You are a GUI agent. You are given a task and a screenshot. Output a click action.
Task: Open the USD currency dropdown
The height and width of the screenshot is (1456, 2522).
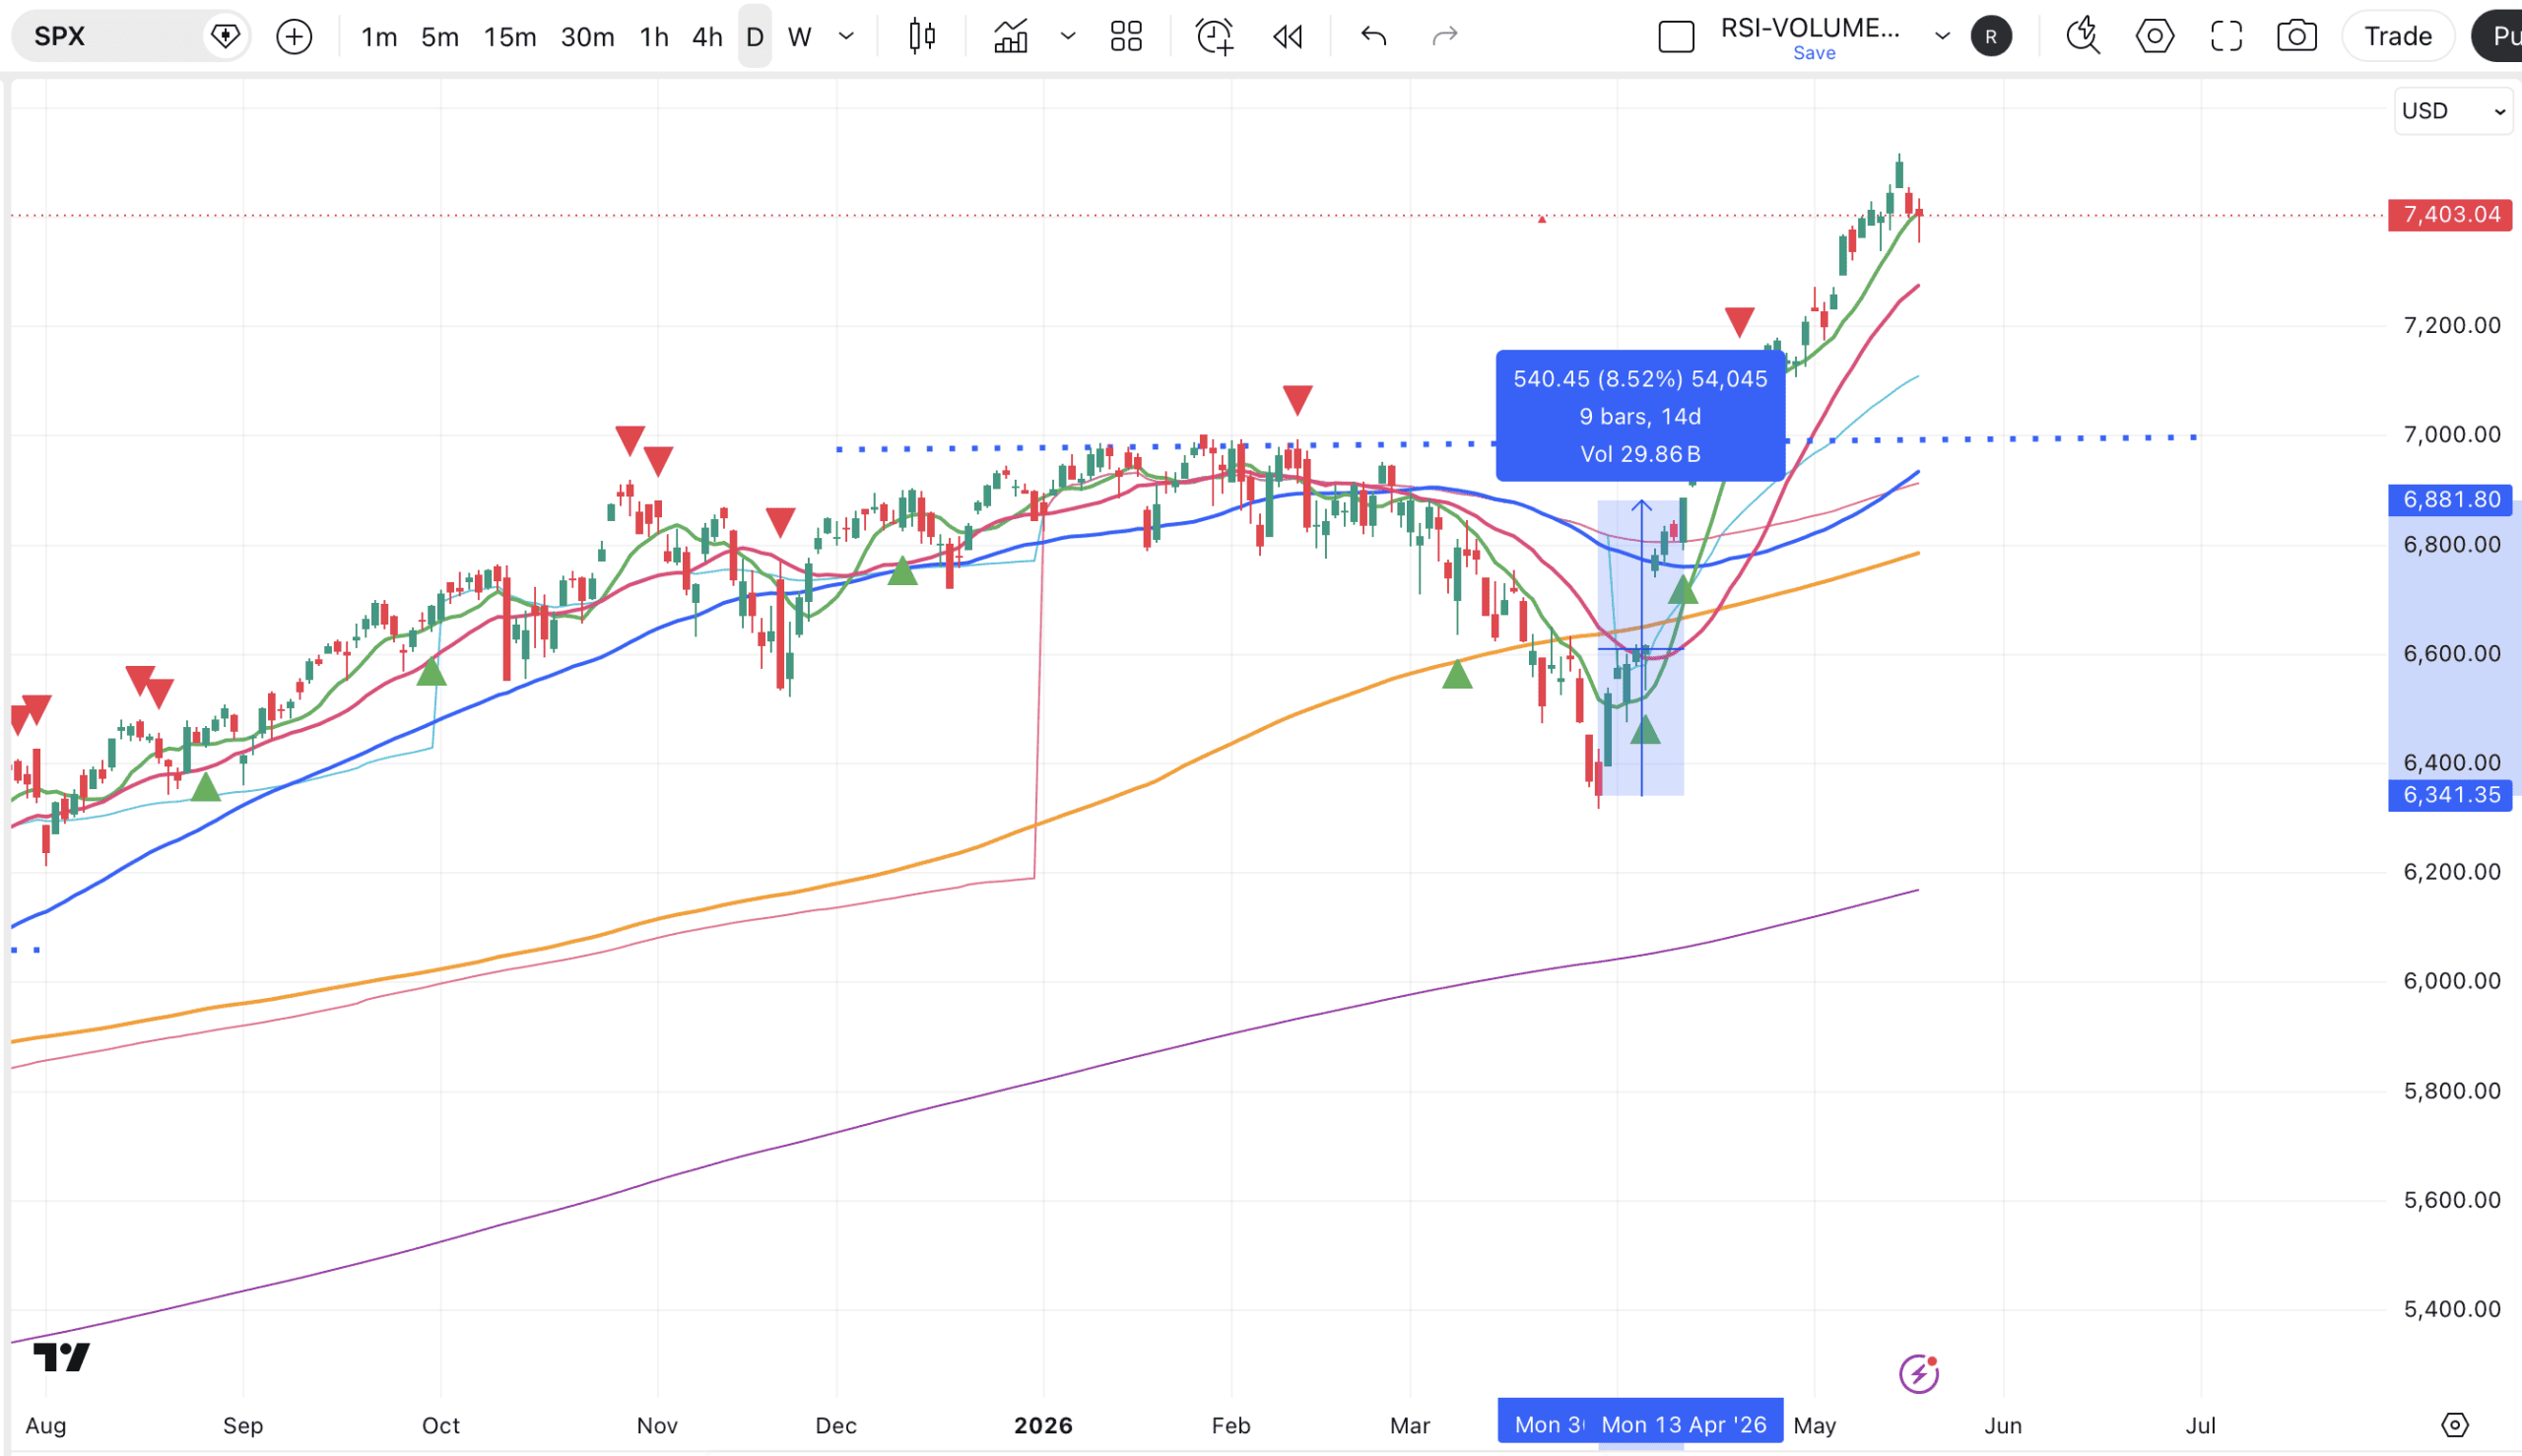2454,111
